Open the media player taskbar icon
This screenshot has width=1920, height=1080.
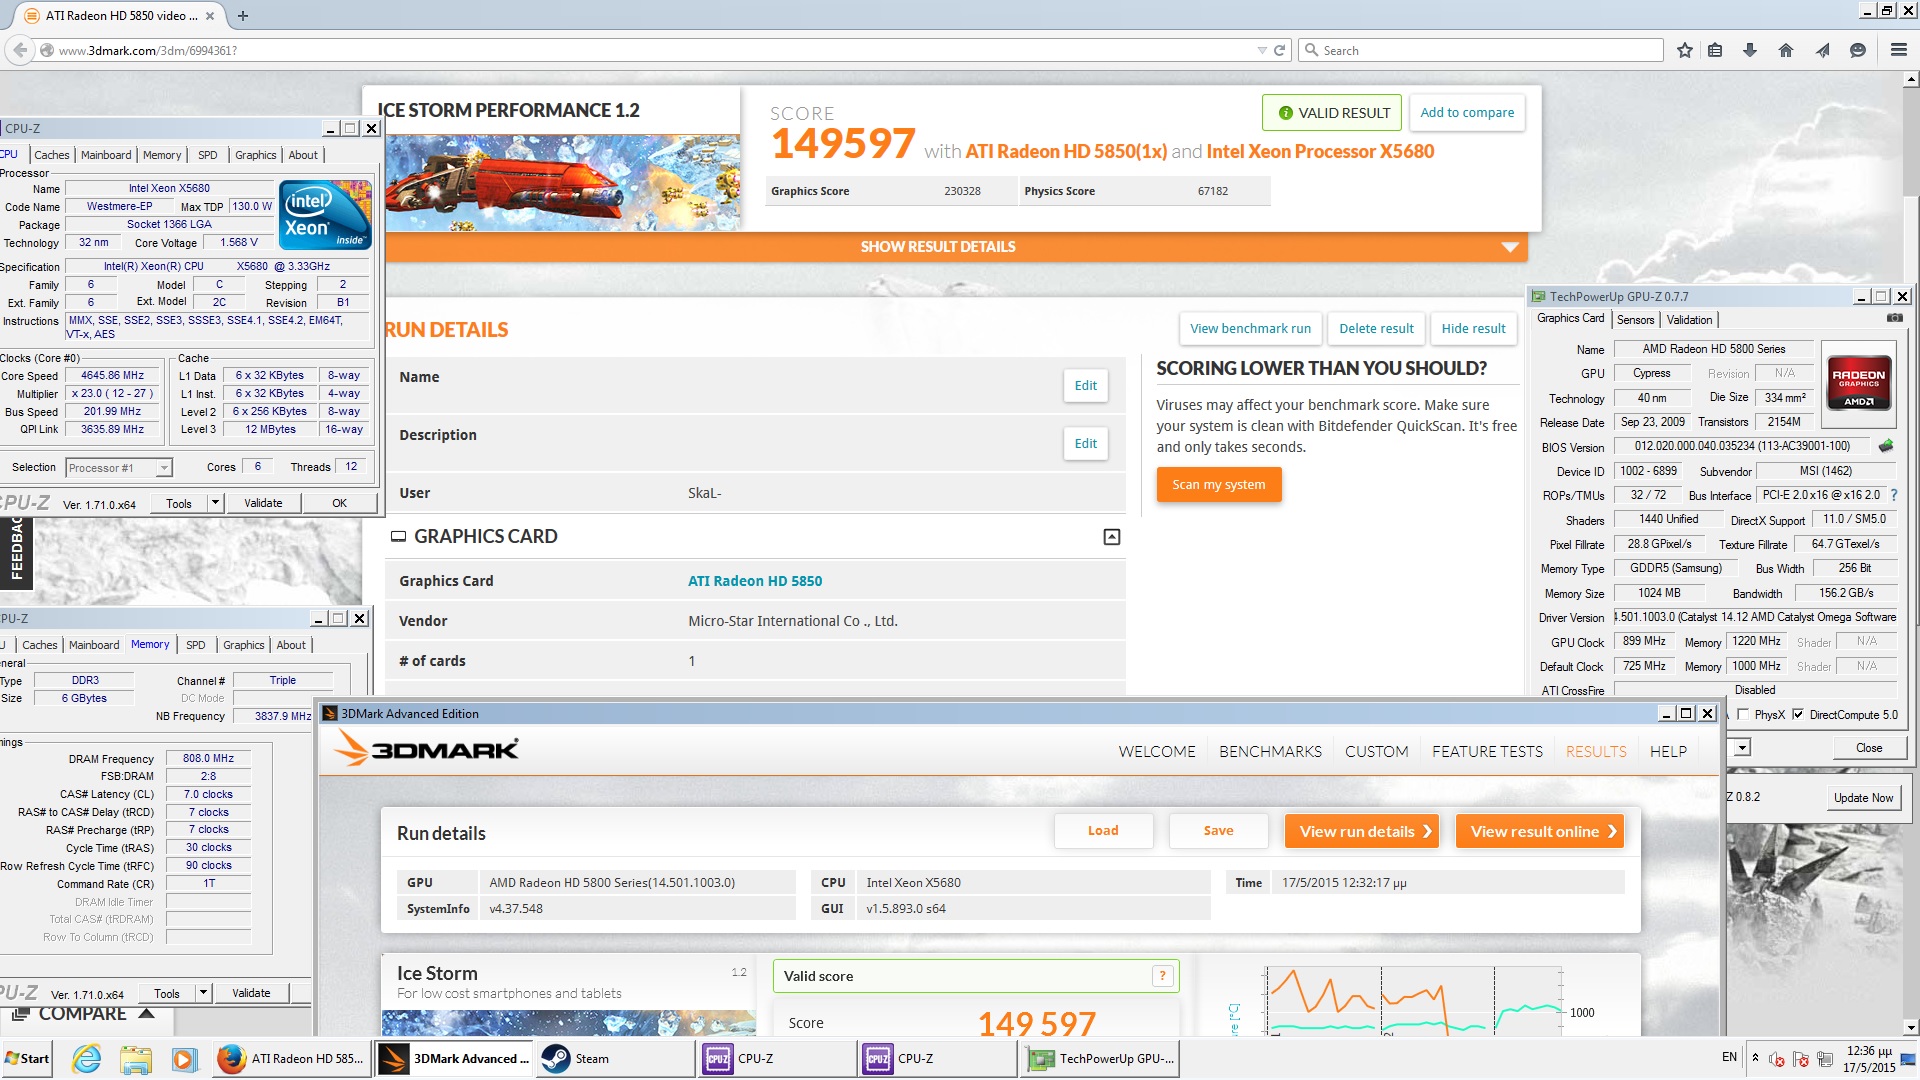(183, 1058)
